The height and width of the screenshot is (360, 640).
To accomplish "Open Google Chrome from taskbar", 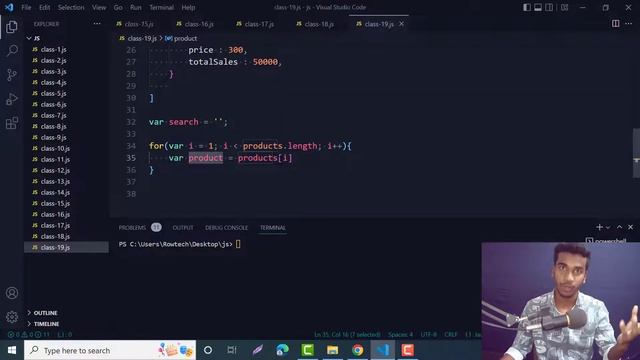I will (358, 350).
